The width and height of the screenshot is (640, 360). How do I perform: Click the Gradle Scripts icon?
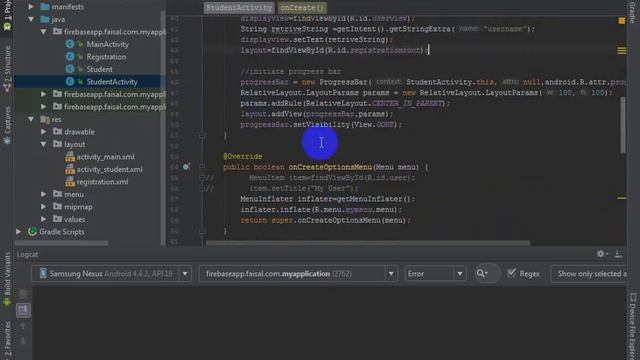pyautogui.click(x=32, y=231)
